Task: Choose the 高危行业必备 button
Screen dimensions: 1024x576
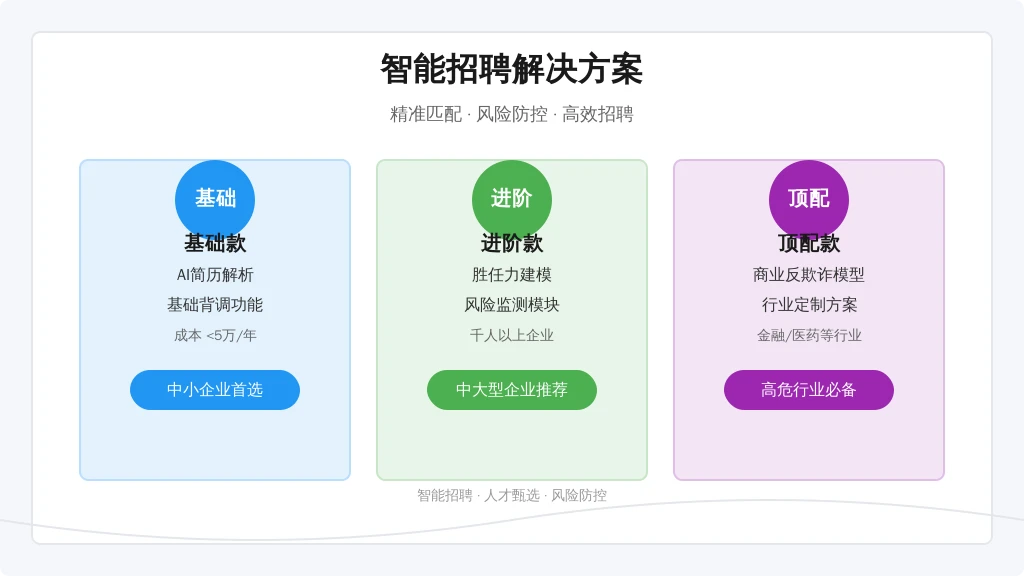Action: click(808, 390)
